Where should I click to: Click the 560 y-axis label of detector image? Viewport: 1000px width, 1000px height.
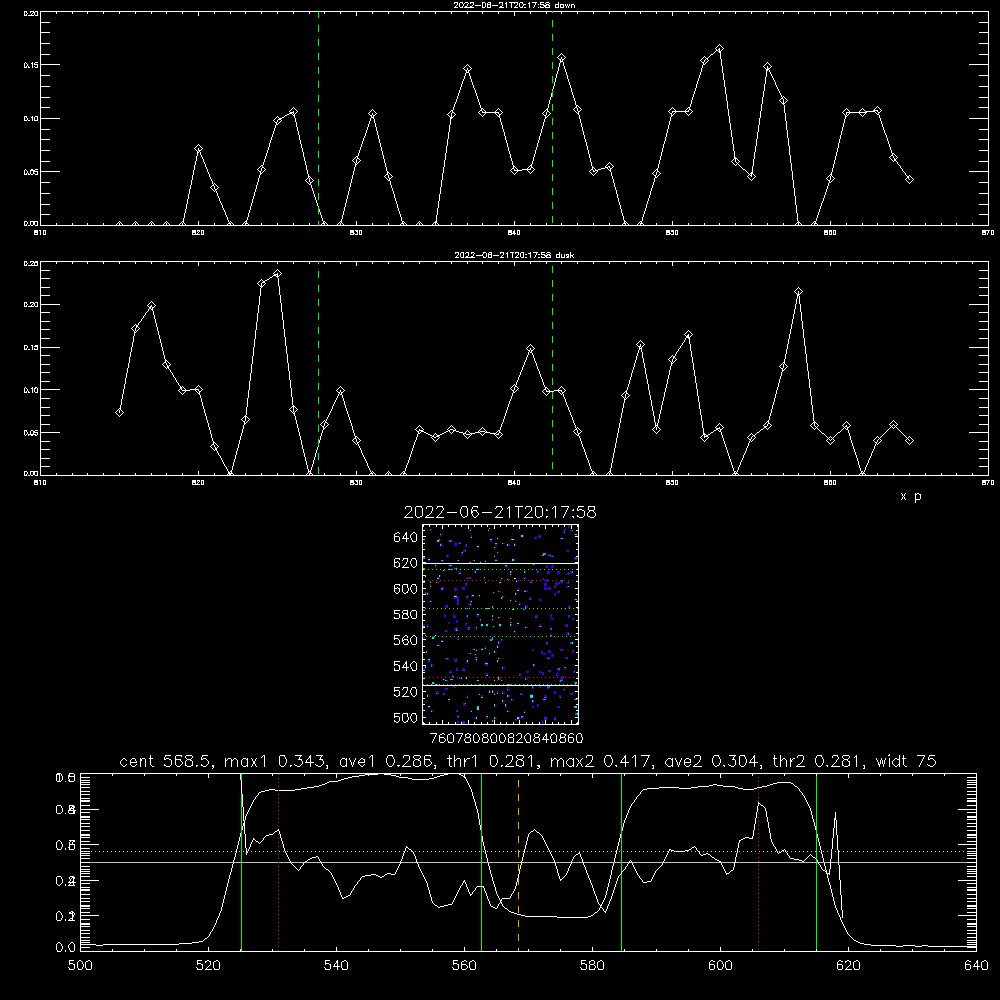pyautogui.click(x=406, y=640)
